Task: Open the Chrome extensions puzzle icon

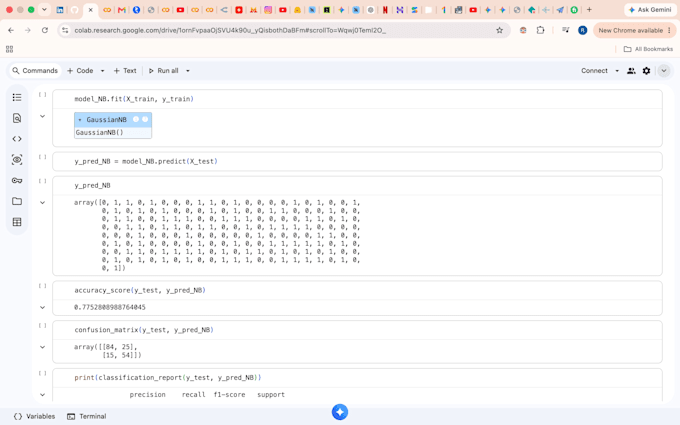Action: coord(540,30)
